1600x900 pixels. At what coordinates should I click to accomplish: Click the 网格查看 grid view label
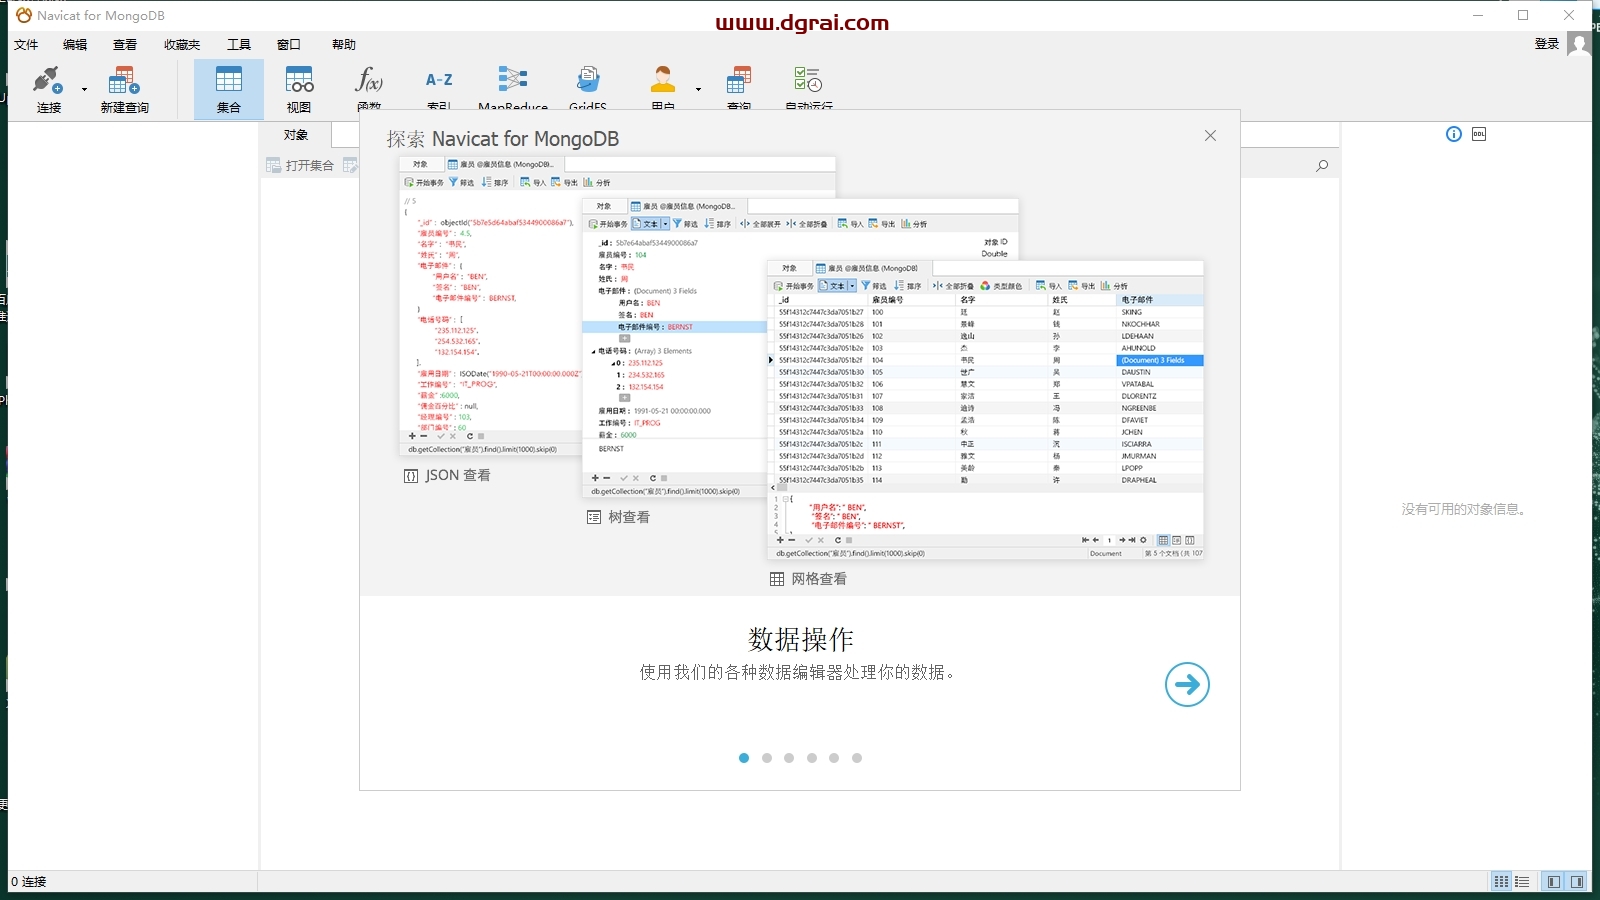coord(819,579)
